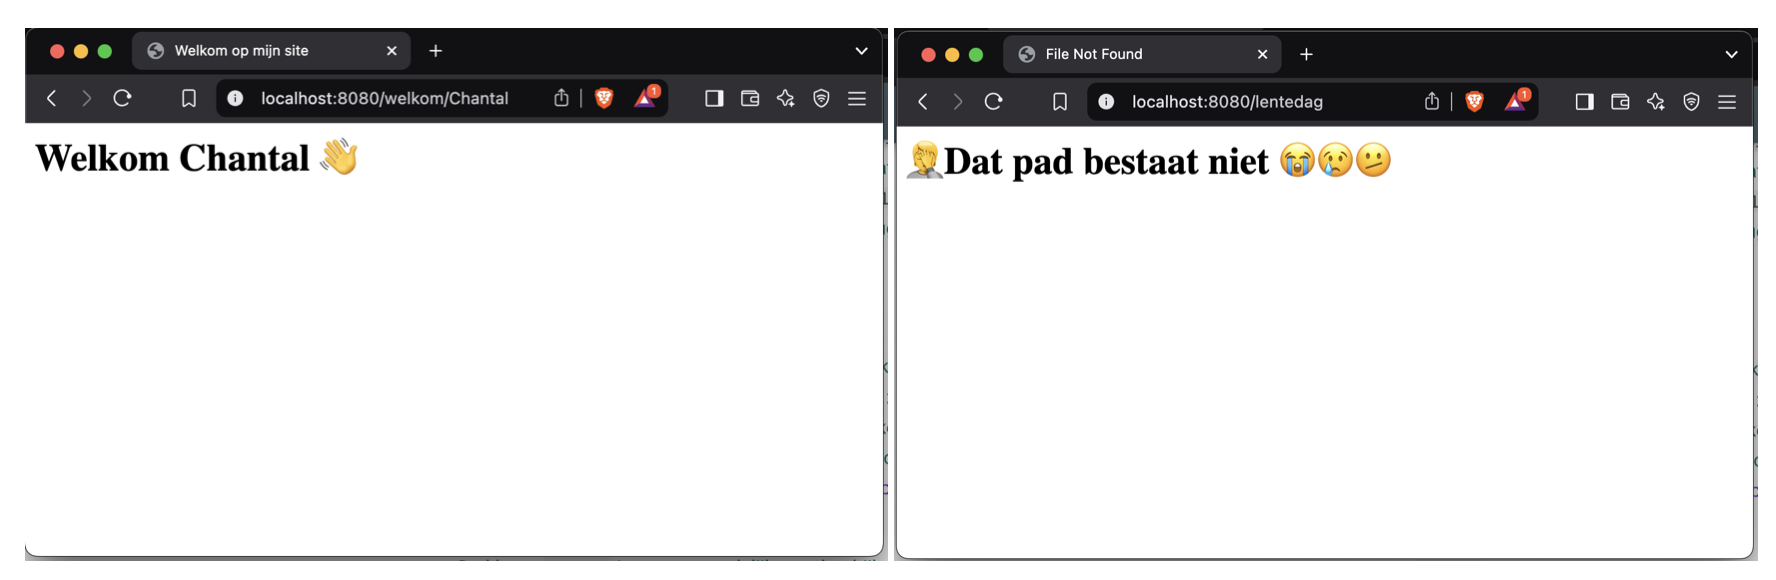The width and height of the screenshot is (1776, 580).
Task: Open Brave VPN in right window
Action: [x=1691, y=101]
